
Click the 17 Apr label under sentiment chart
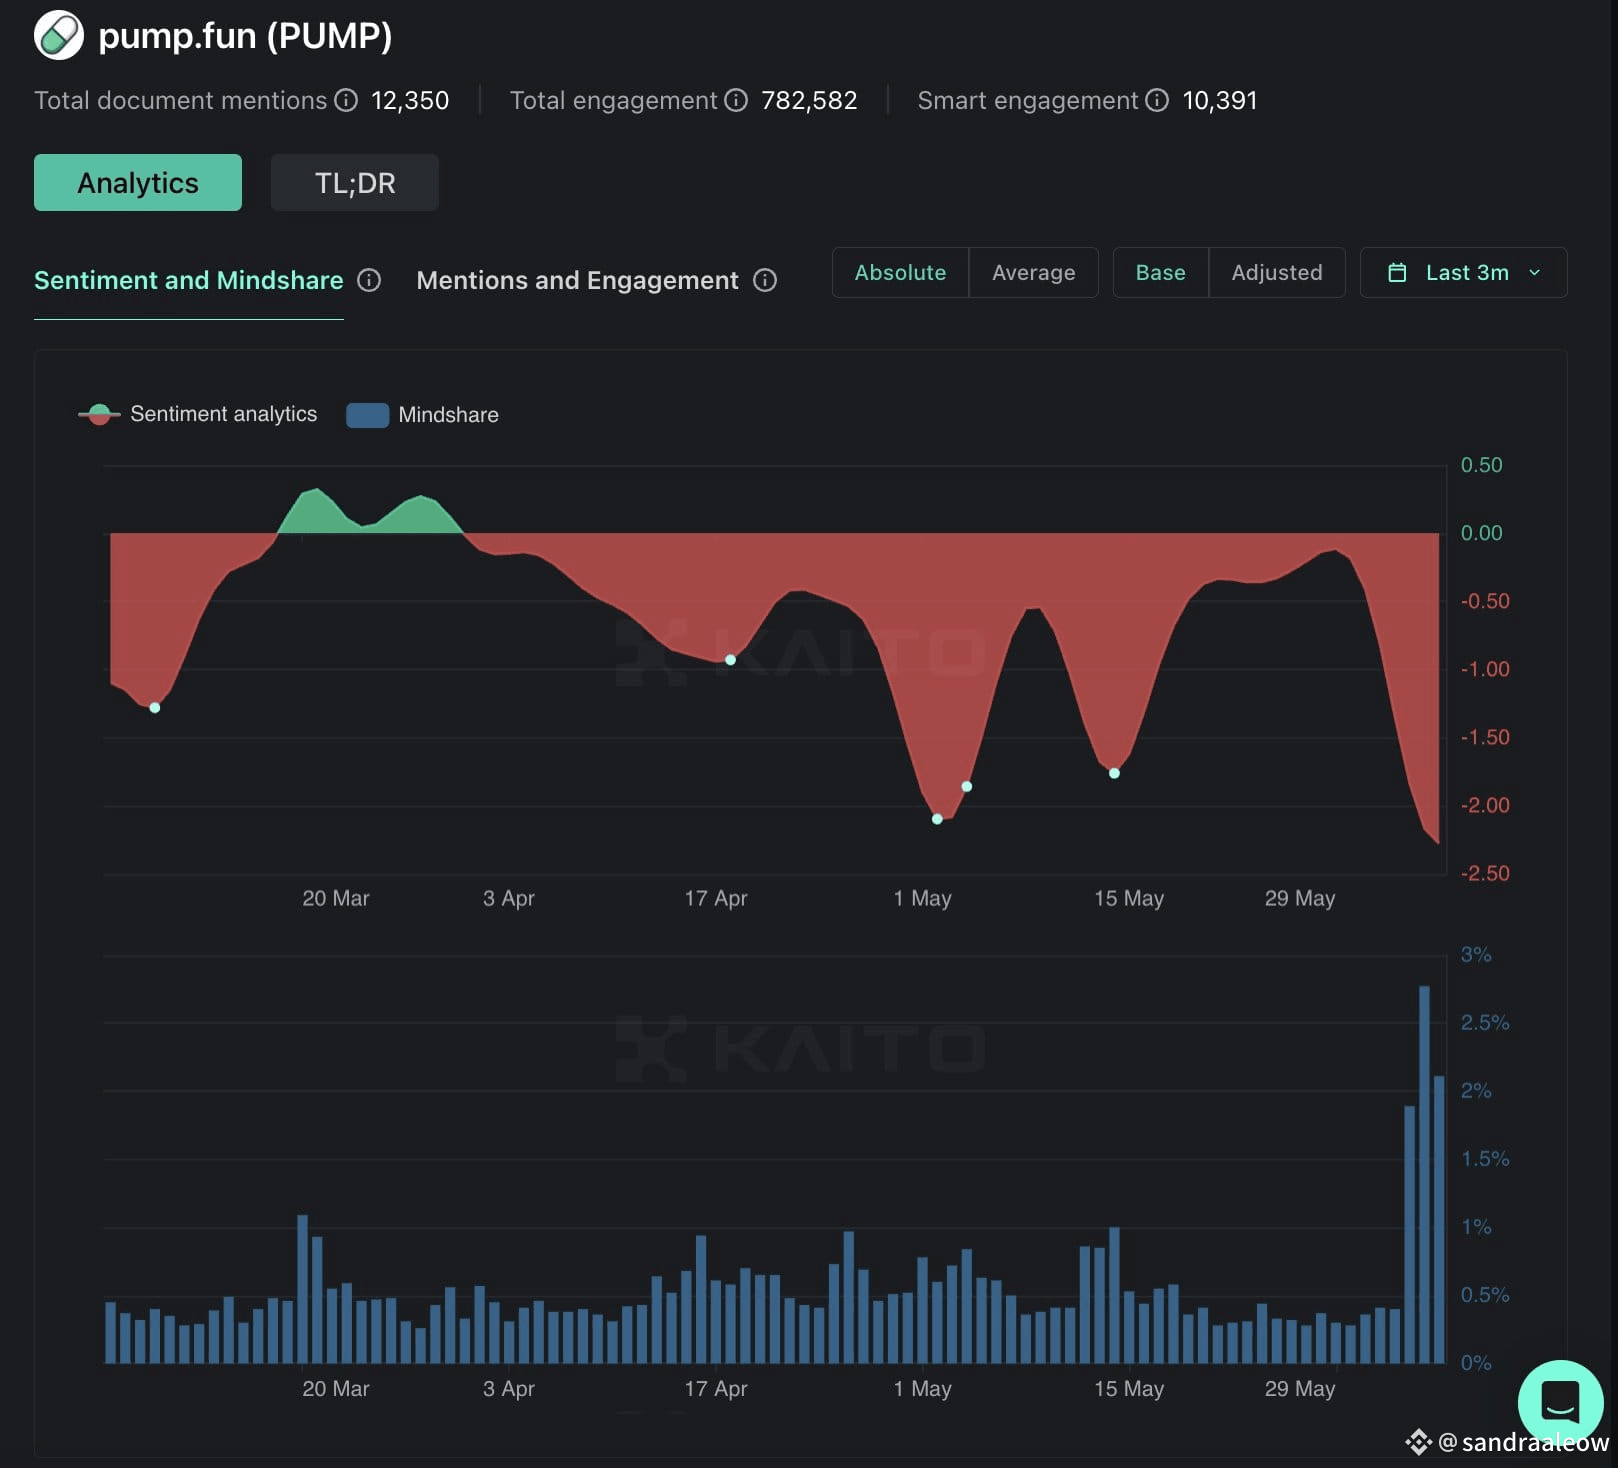716,898
